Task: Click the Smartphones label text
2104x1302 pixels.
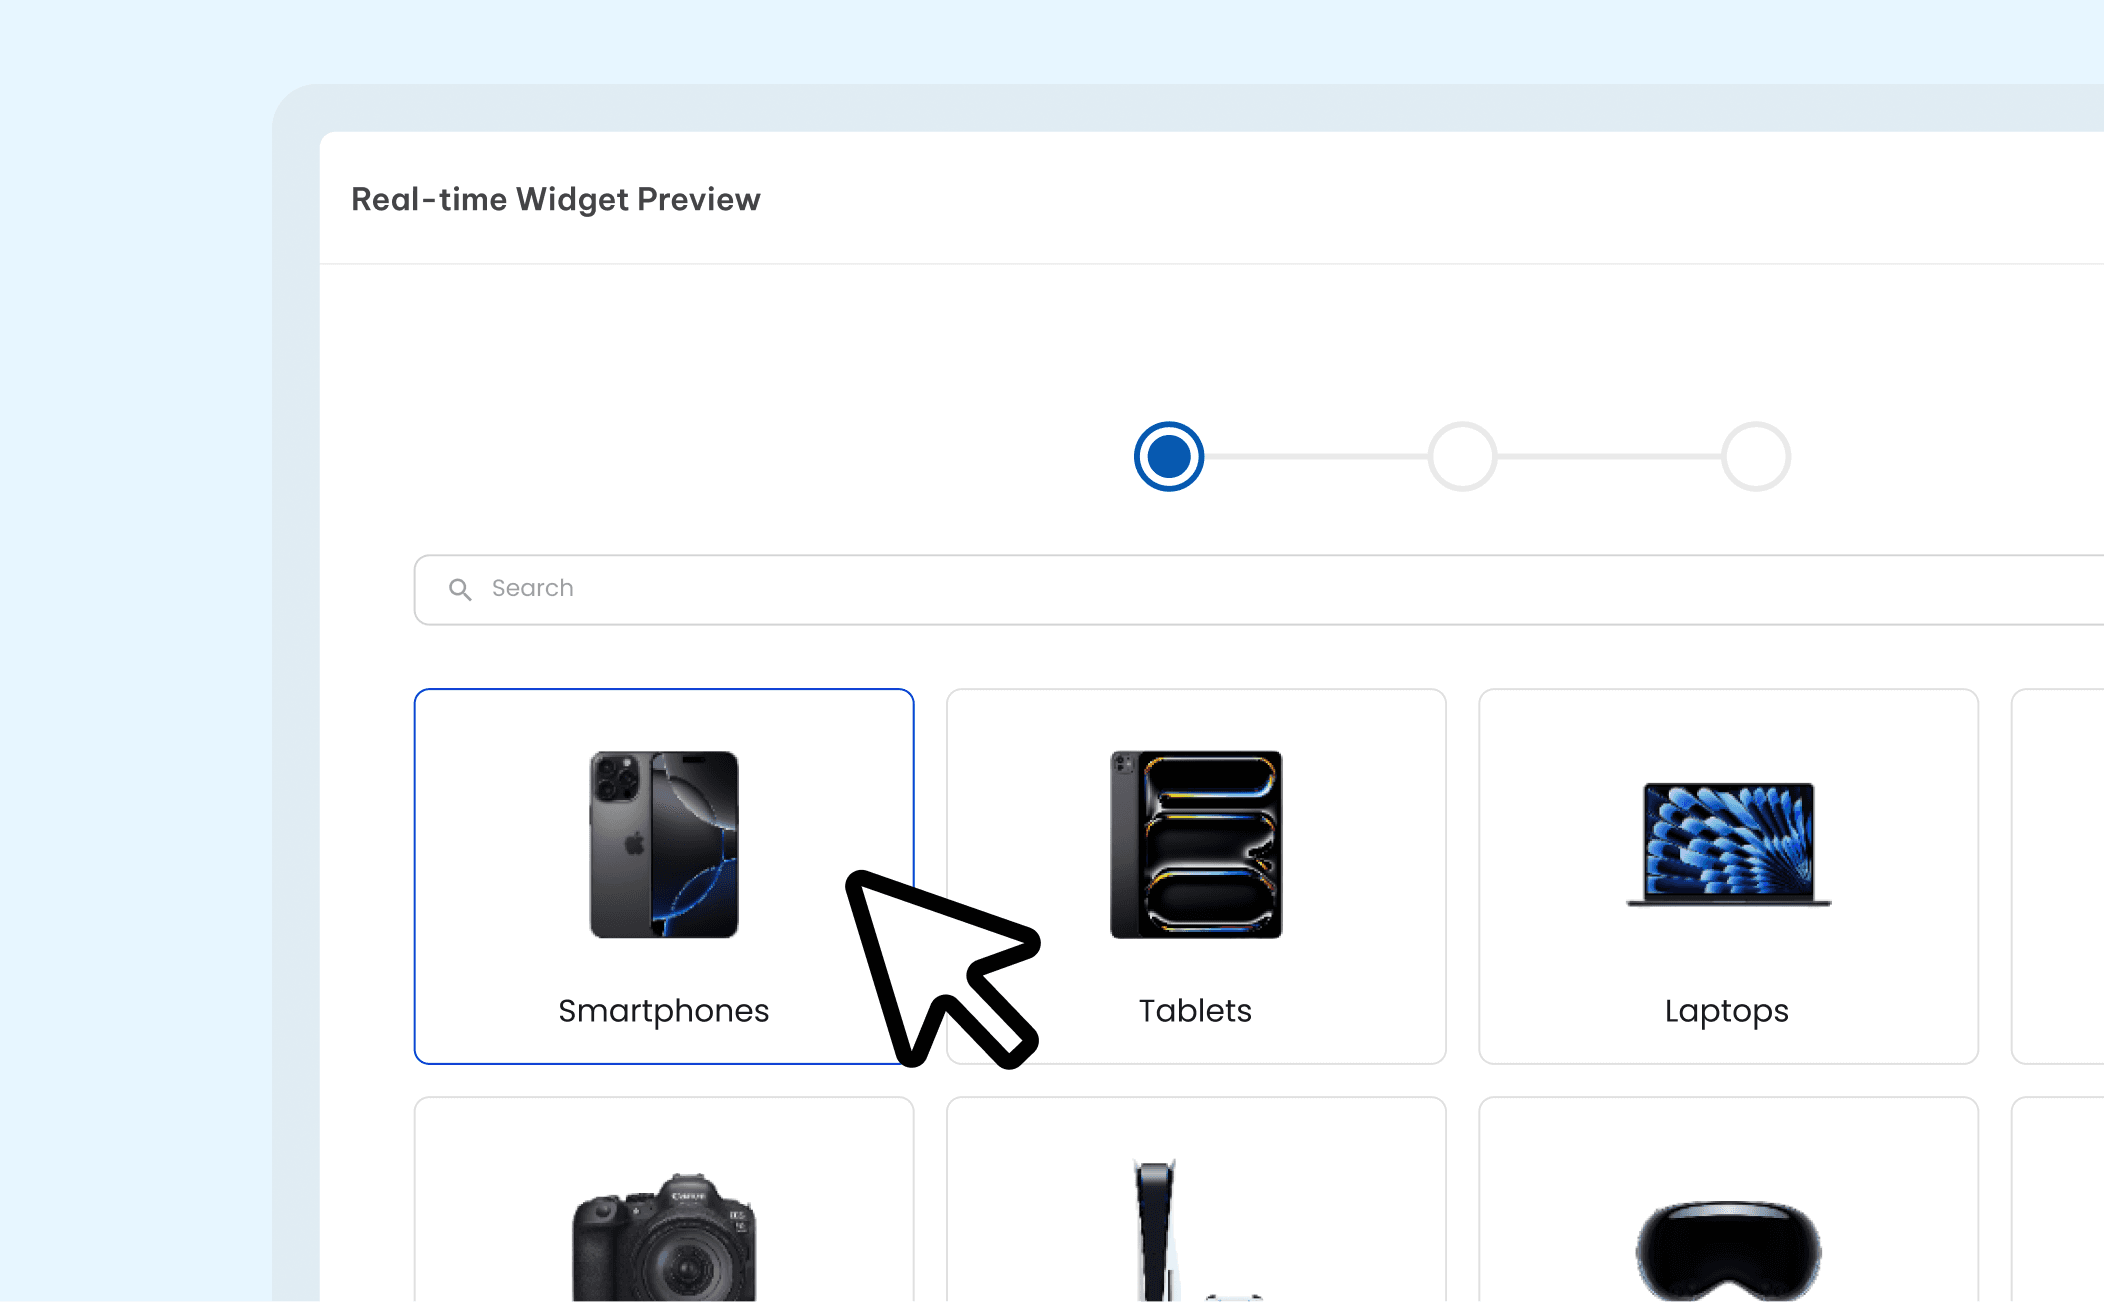Action: tap(663, 1011)
